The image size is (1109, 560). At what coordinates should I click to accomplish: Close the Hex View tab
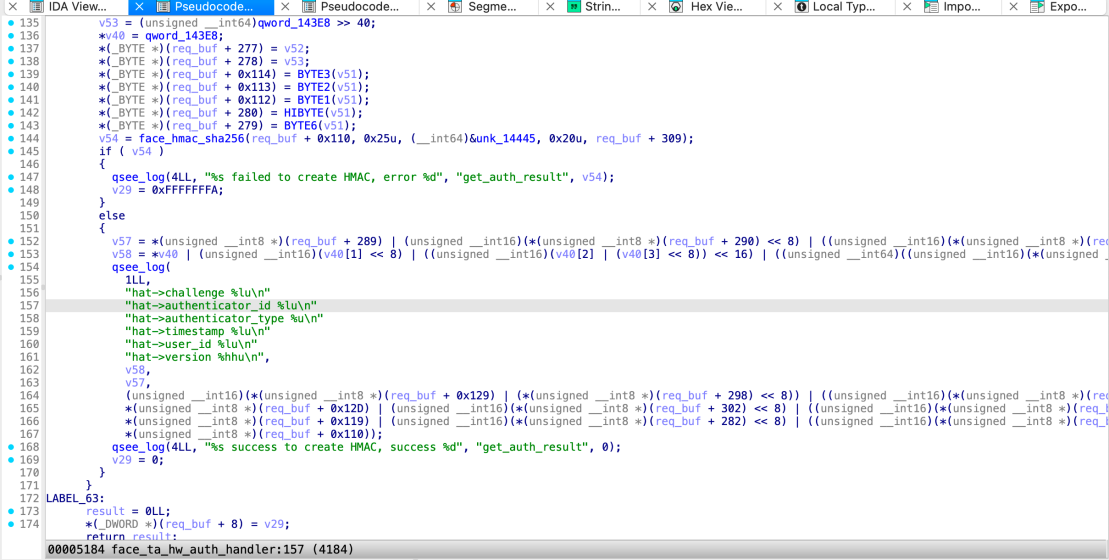coord(652,7)
